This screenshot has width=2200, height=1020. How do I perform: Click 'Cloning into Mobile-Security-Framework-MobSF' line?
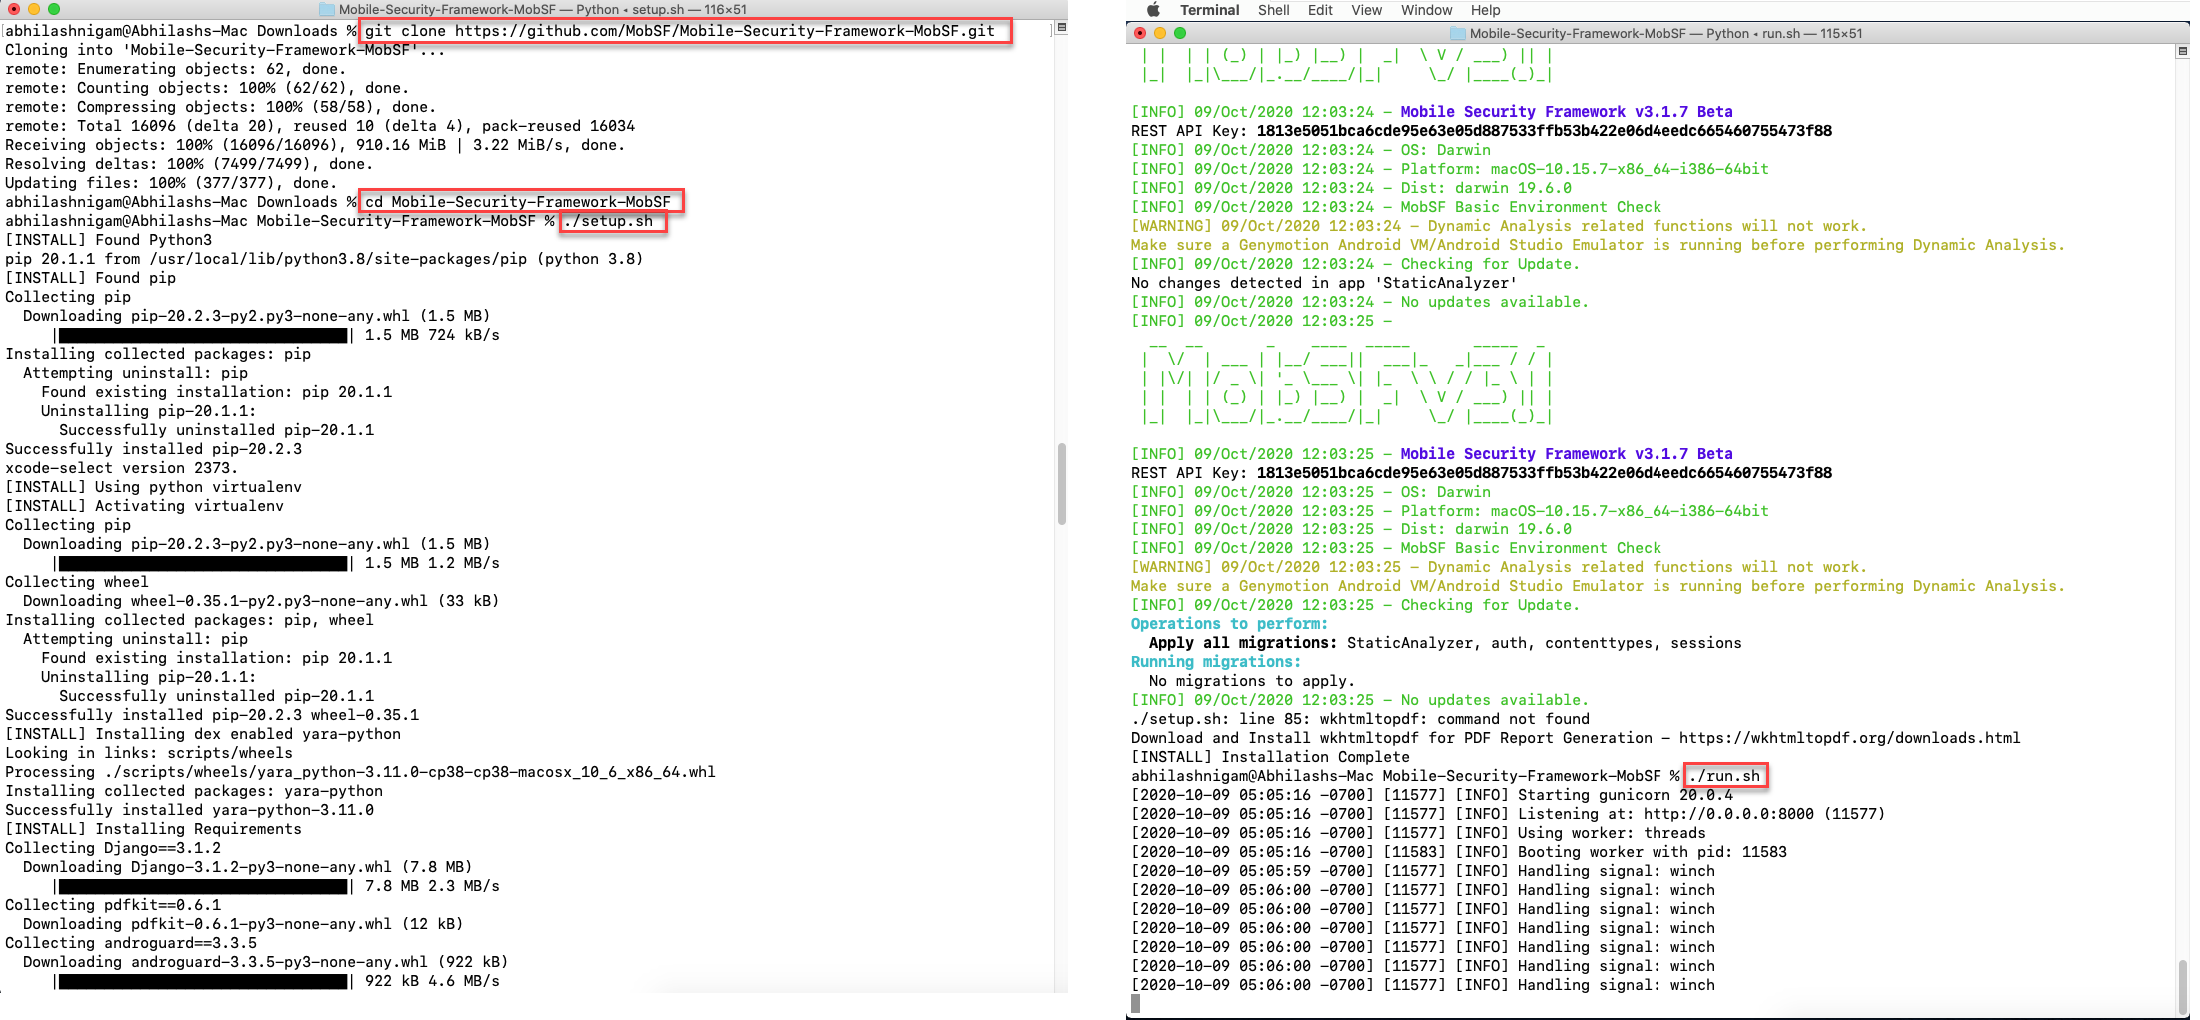point(225,50)
